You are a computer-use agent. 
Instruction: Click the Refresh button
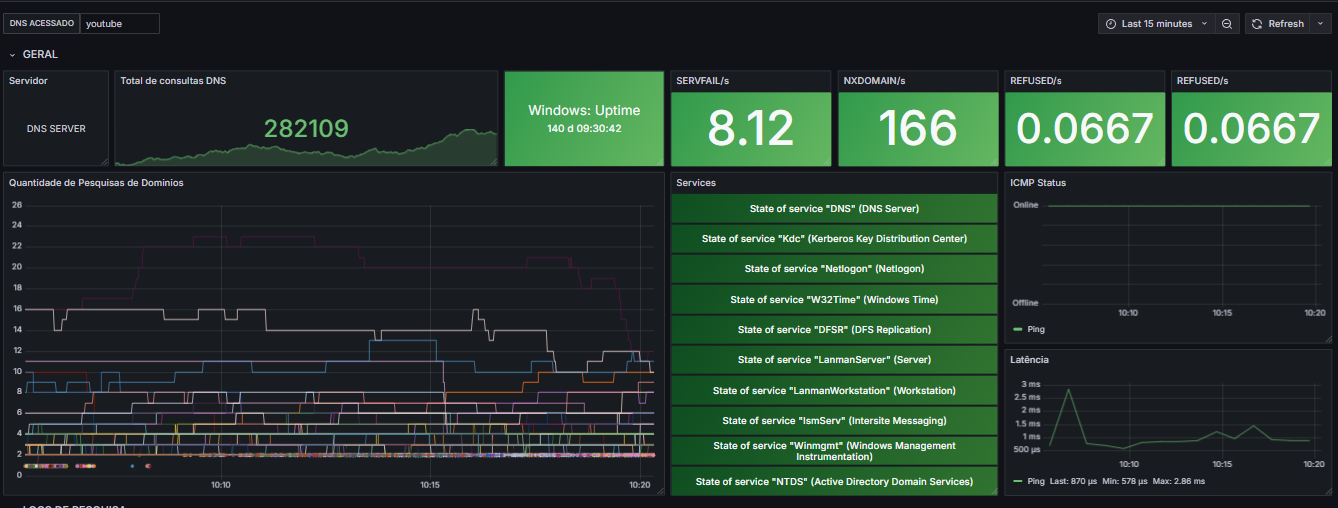(x=1277, y=23)
